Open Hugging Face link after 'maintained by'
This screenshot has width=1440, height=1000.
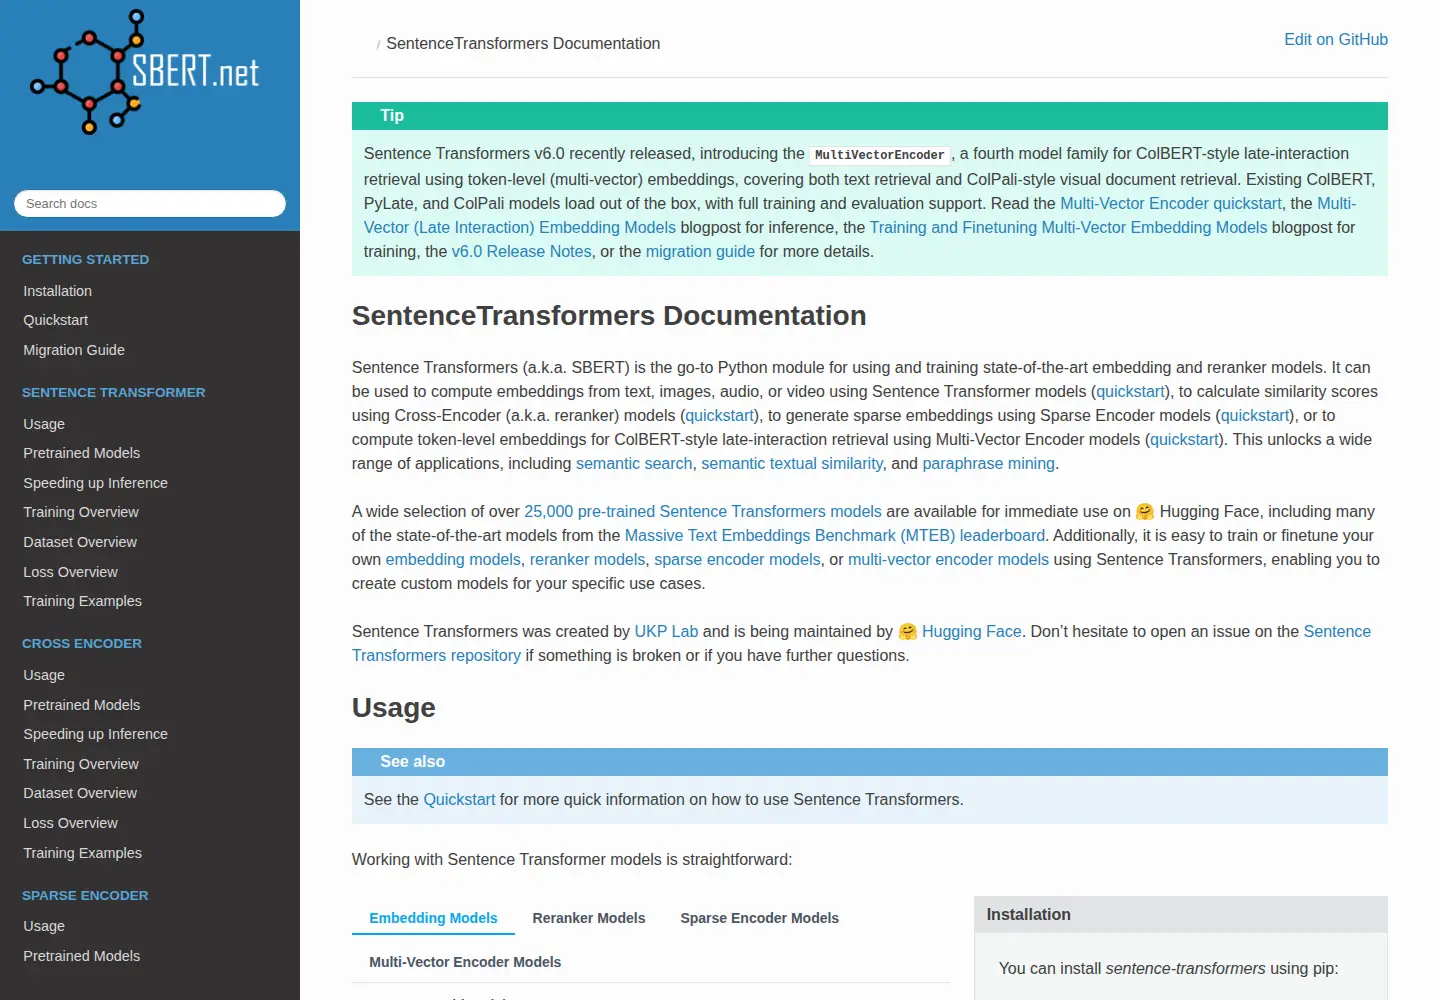(971, 631)
